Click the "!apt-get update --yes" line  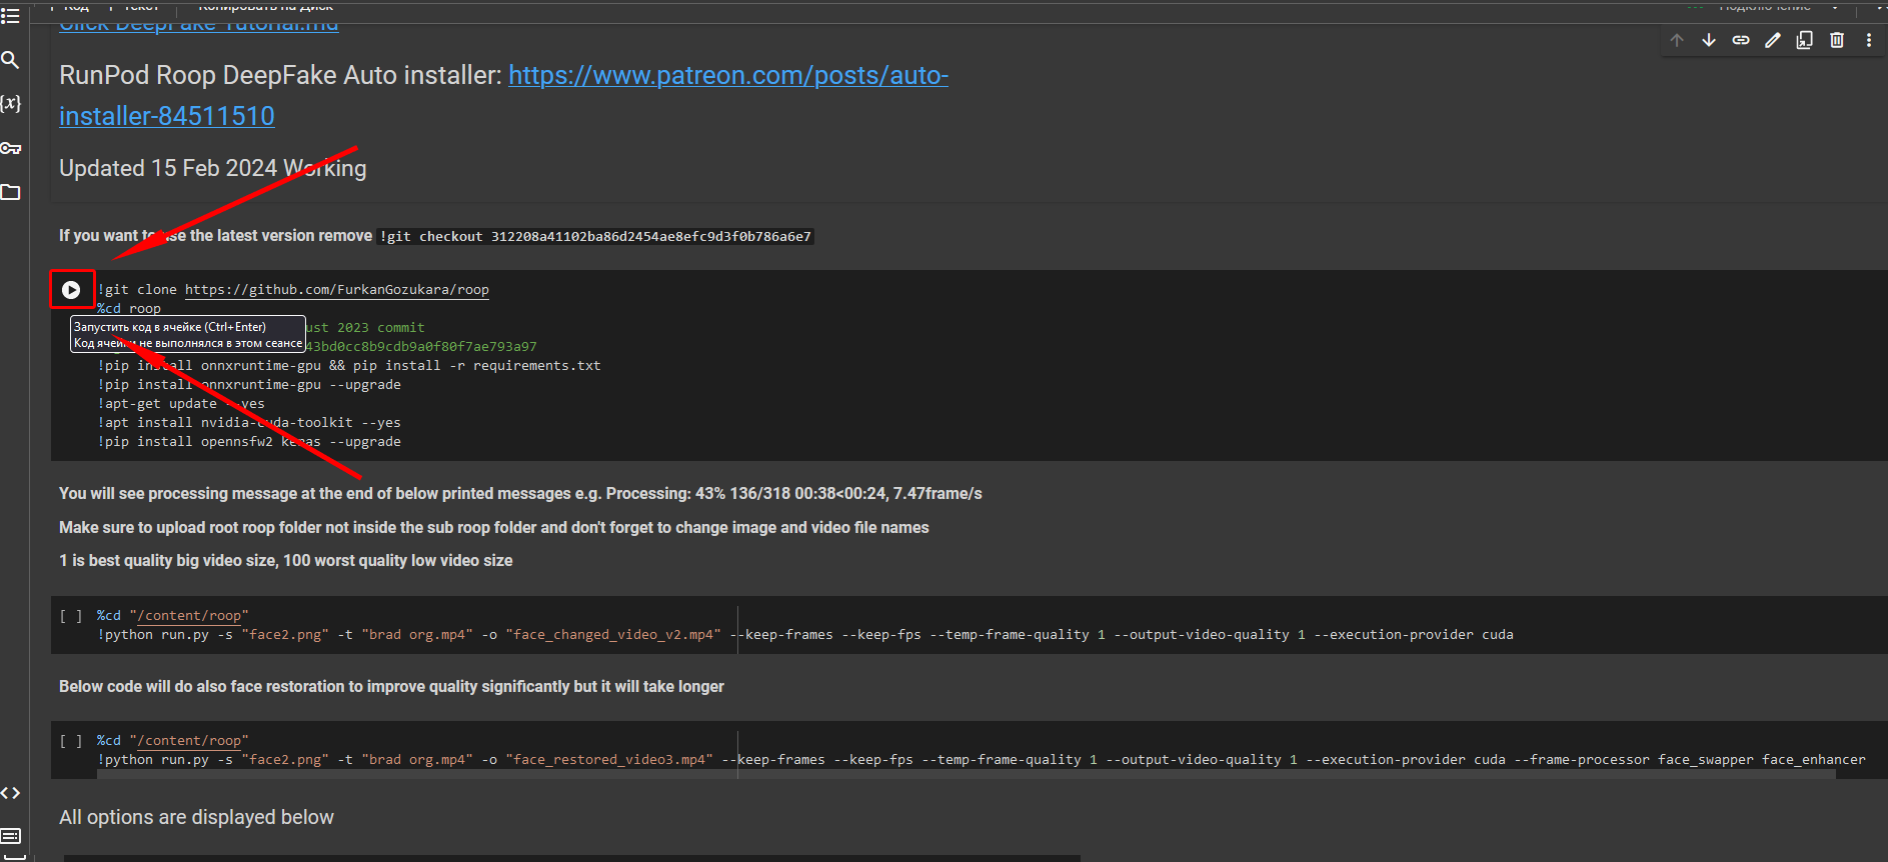[181, 404]
